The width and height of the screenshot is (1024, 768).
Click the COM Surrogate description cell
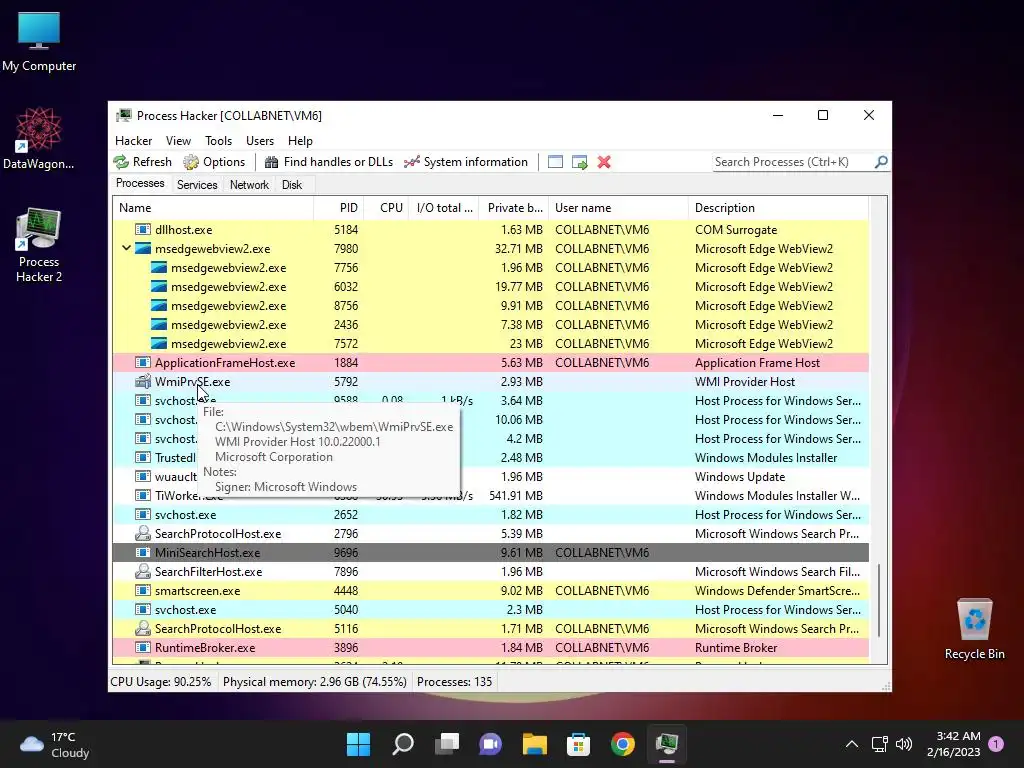[x=736, y=230]
